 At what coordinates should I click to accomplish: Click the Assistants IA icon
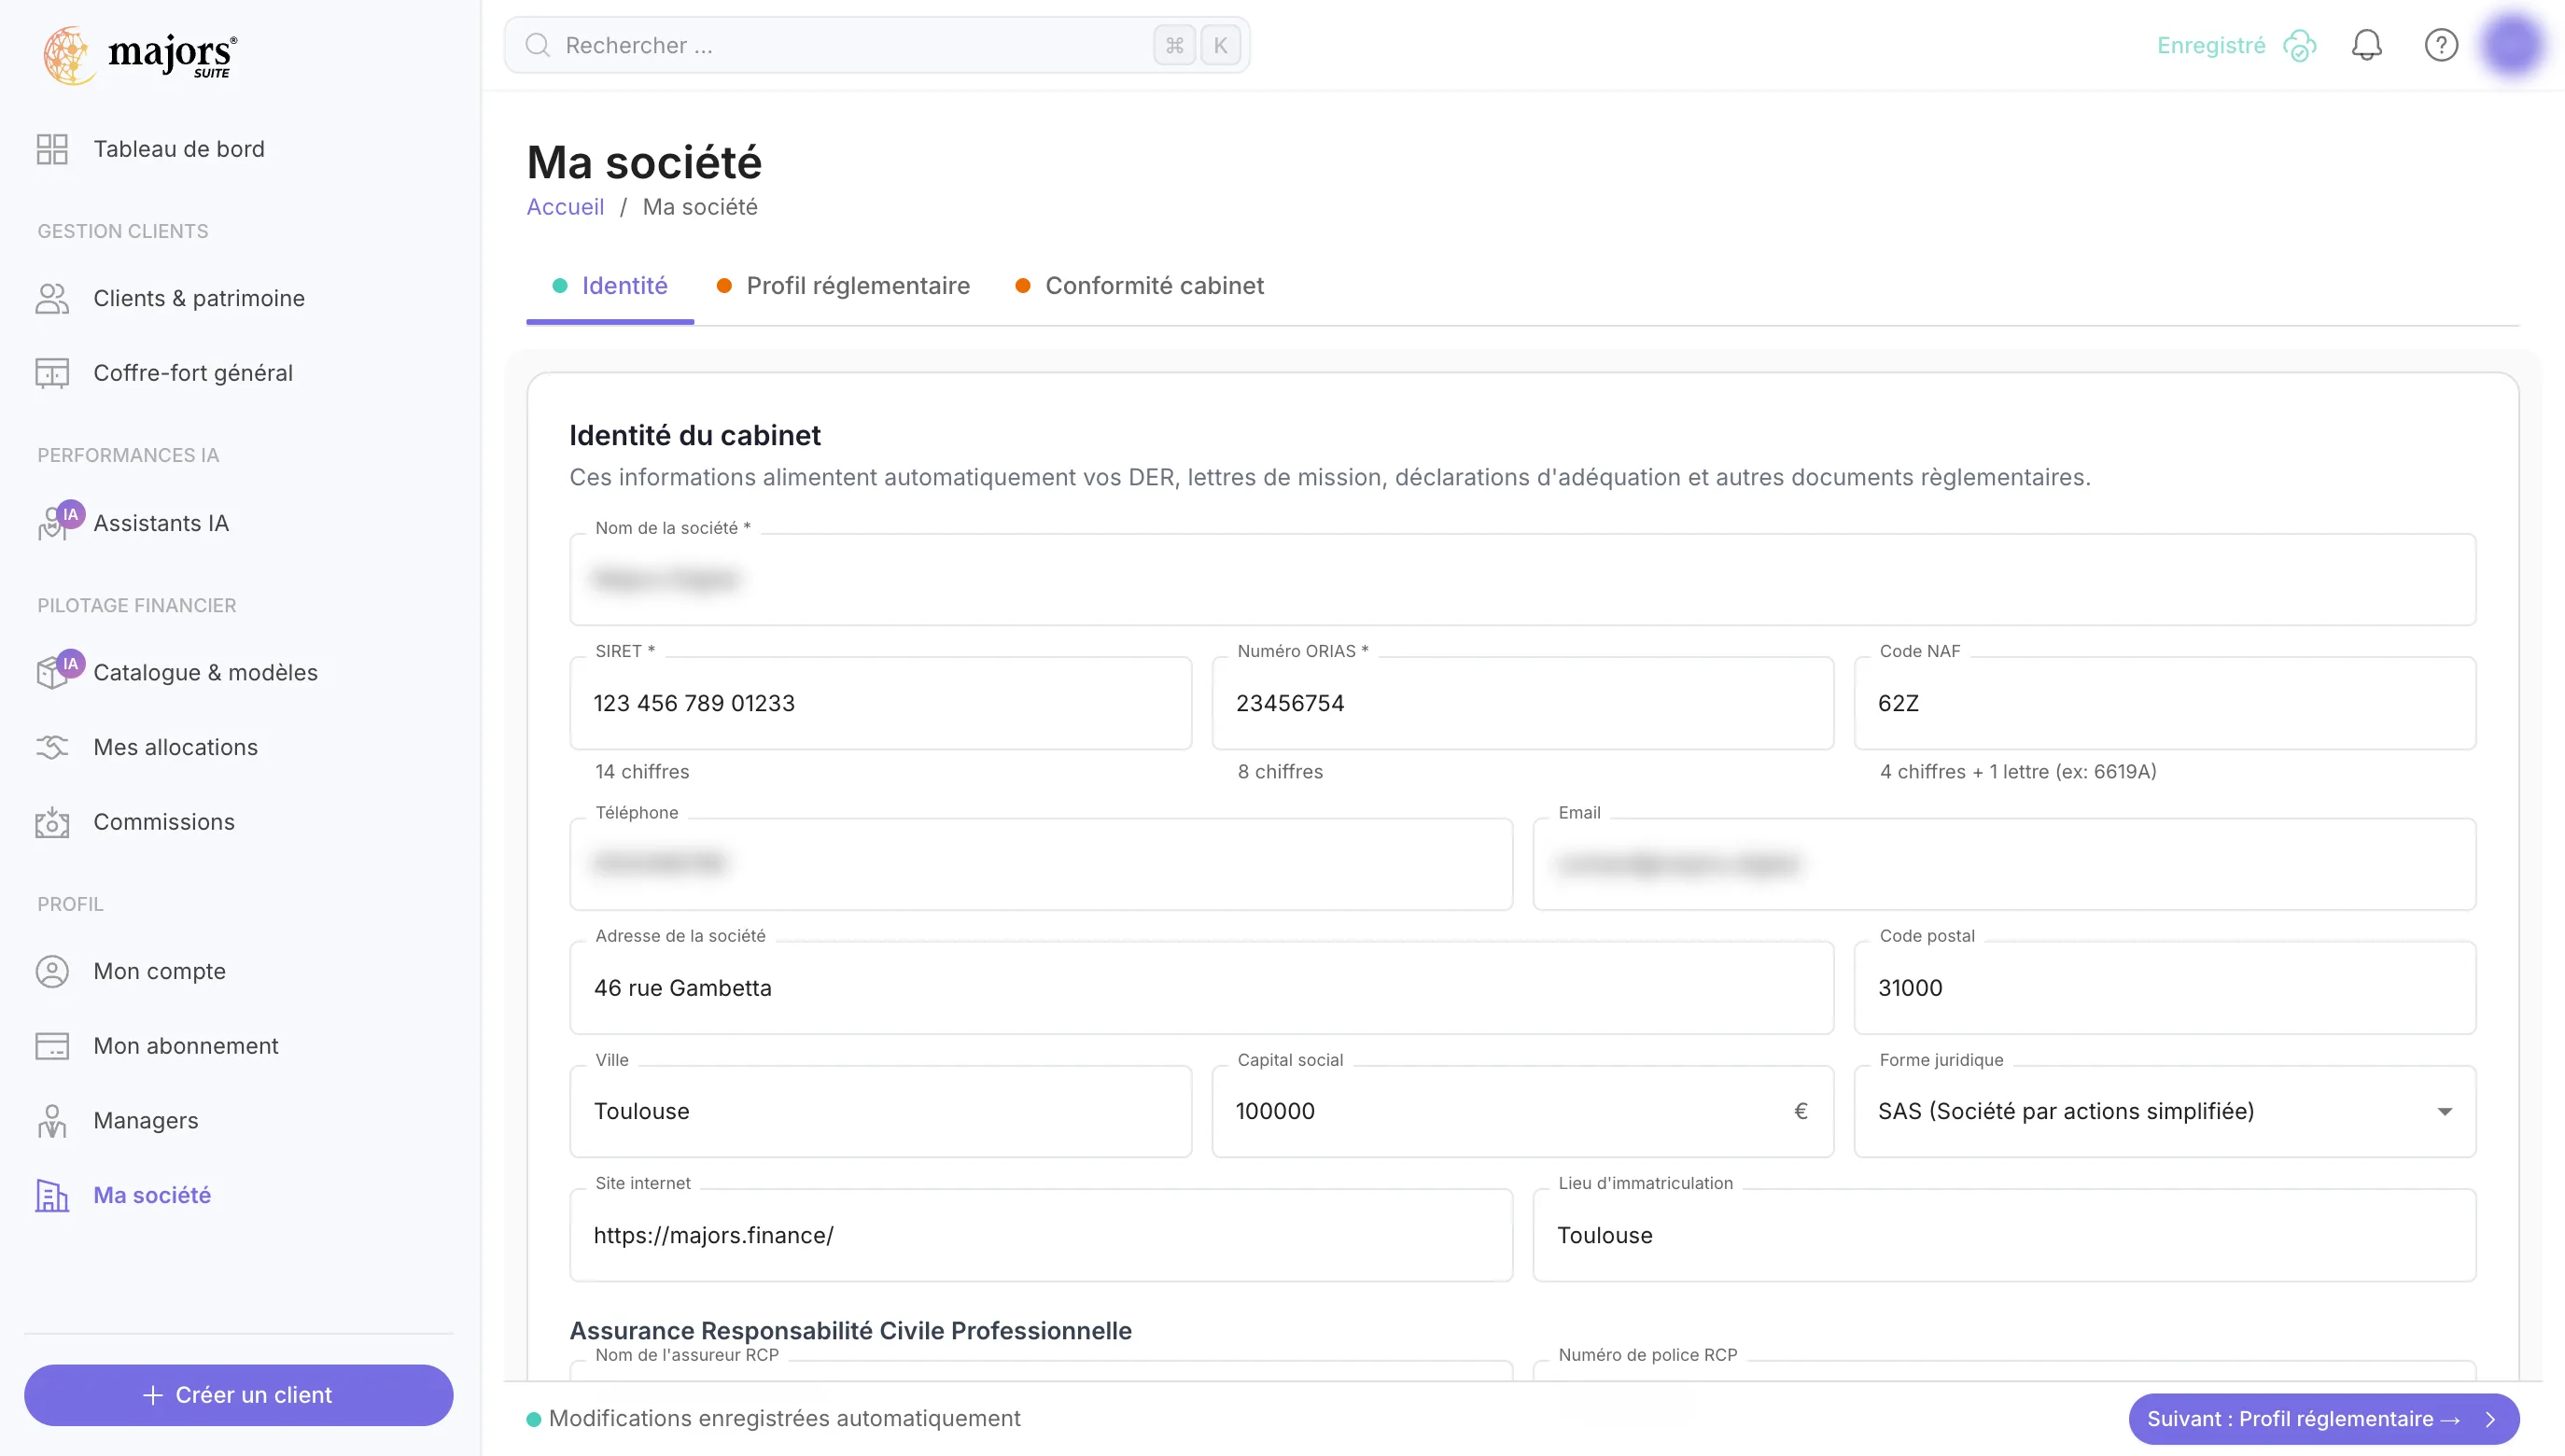click(58, 521)
